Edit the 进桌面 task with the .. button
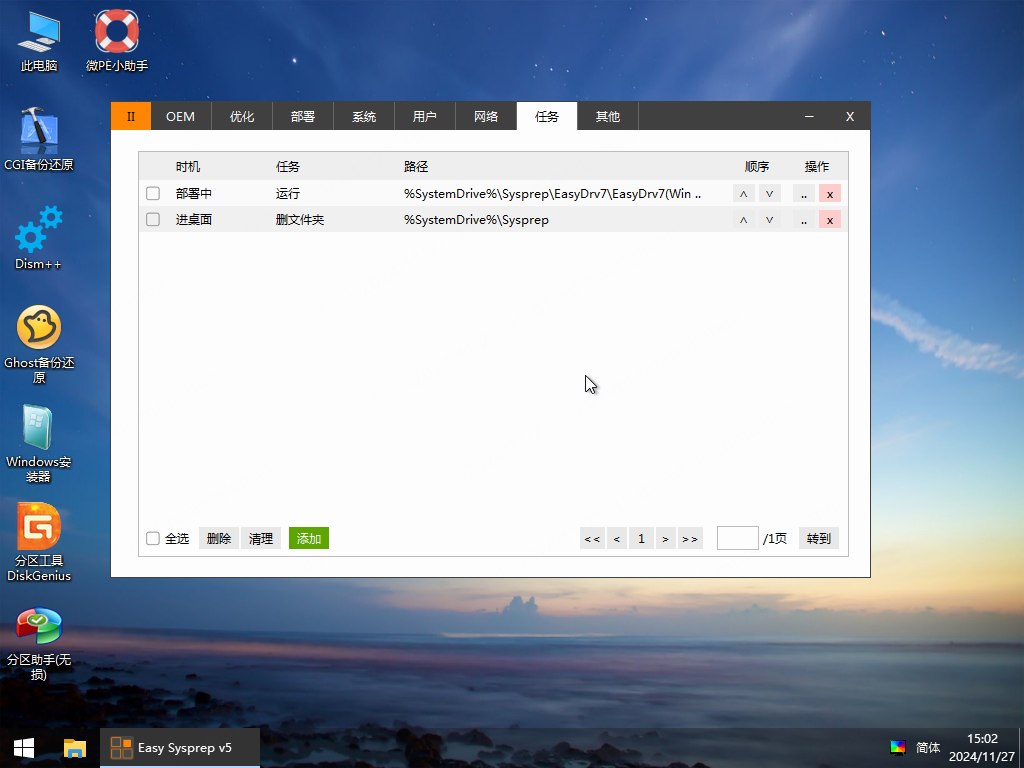1024x768 pixels. [804, 219]
